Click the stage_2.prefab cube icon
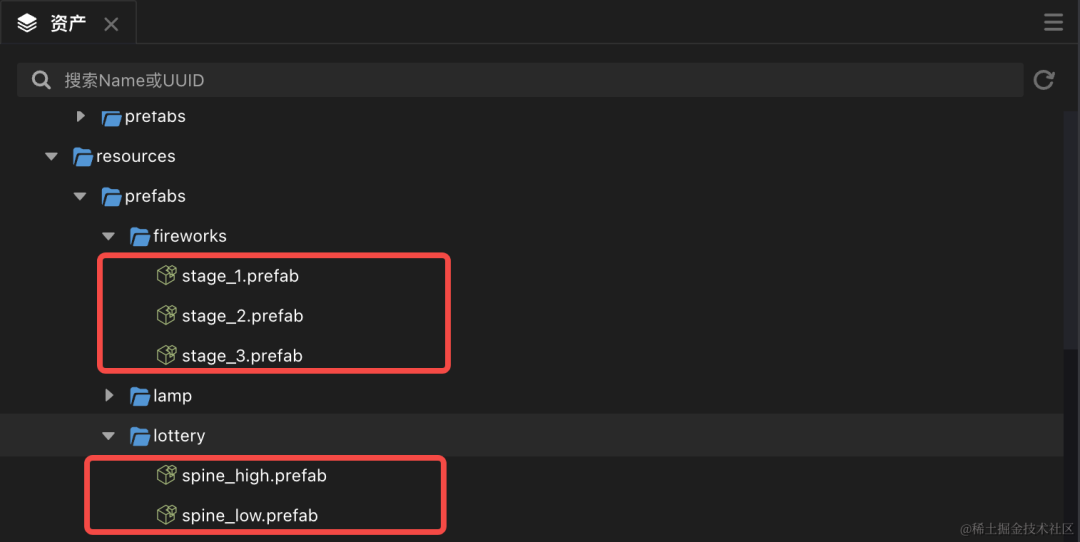The width and height of the screenshot is (1080, 542). [x=167, y=315]
